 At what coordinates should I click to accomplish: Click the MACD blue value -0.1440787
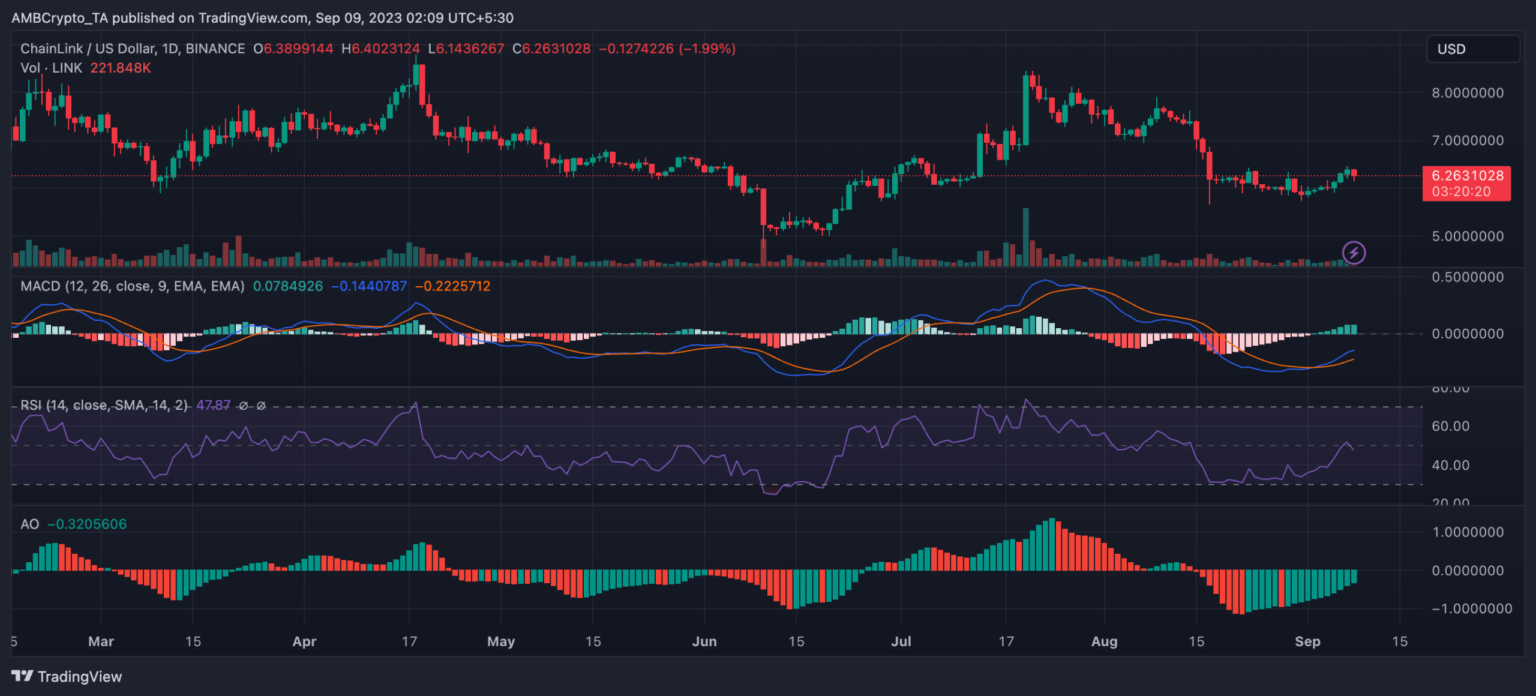pos(366,286)
